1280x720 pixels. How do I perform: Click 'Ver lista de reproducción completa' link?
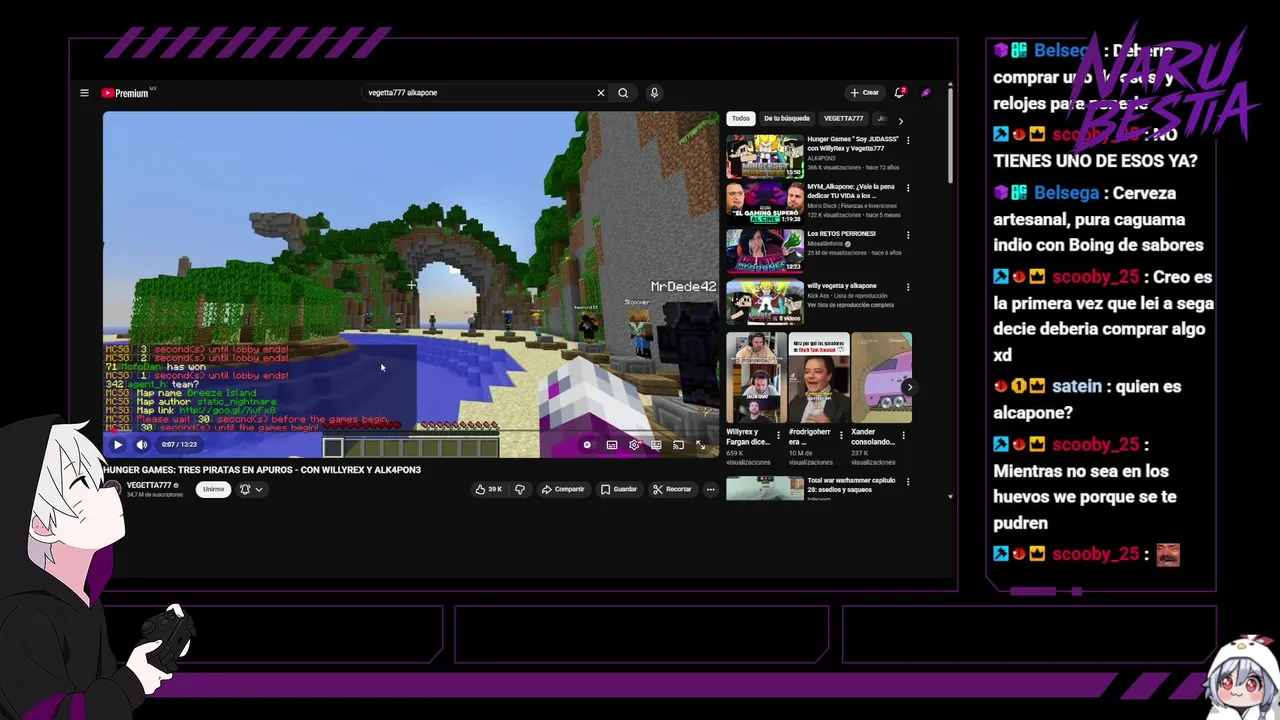[851, 304]
